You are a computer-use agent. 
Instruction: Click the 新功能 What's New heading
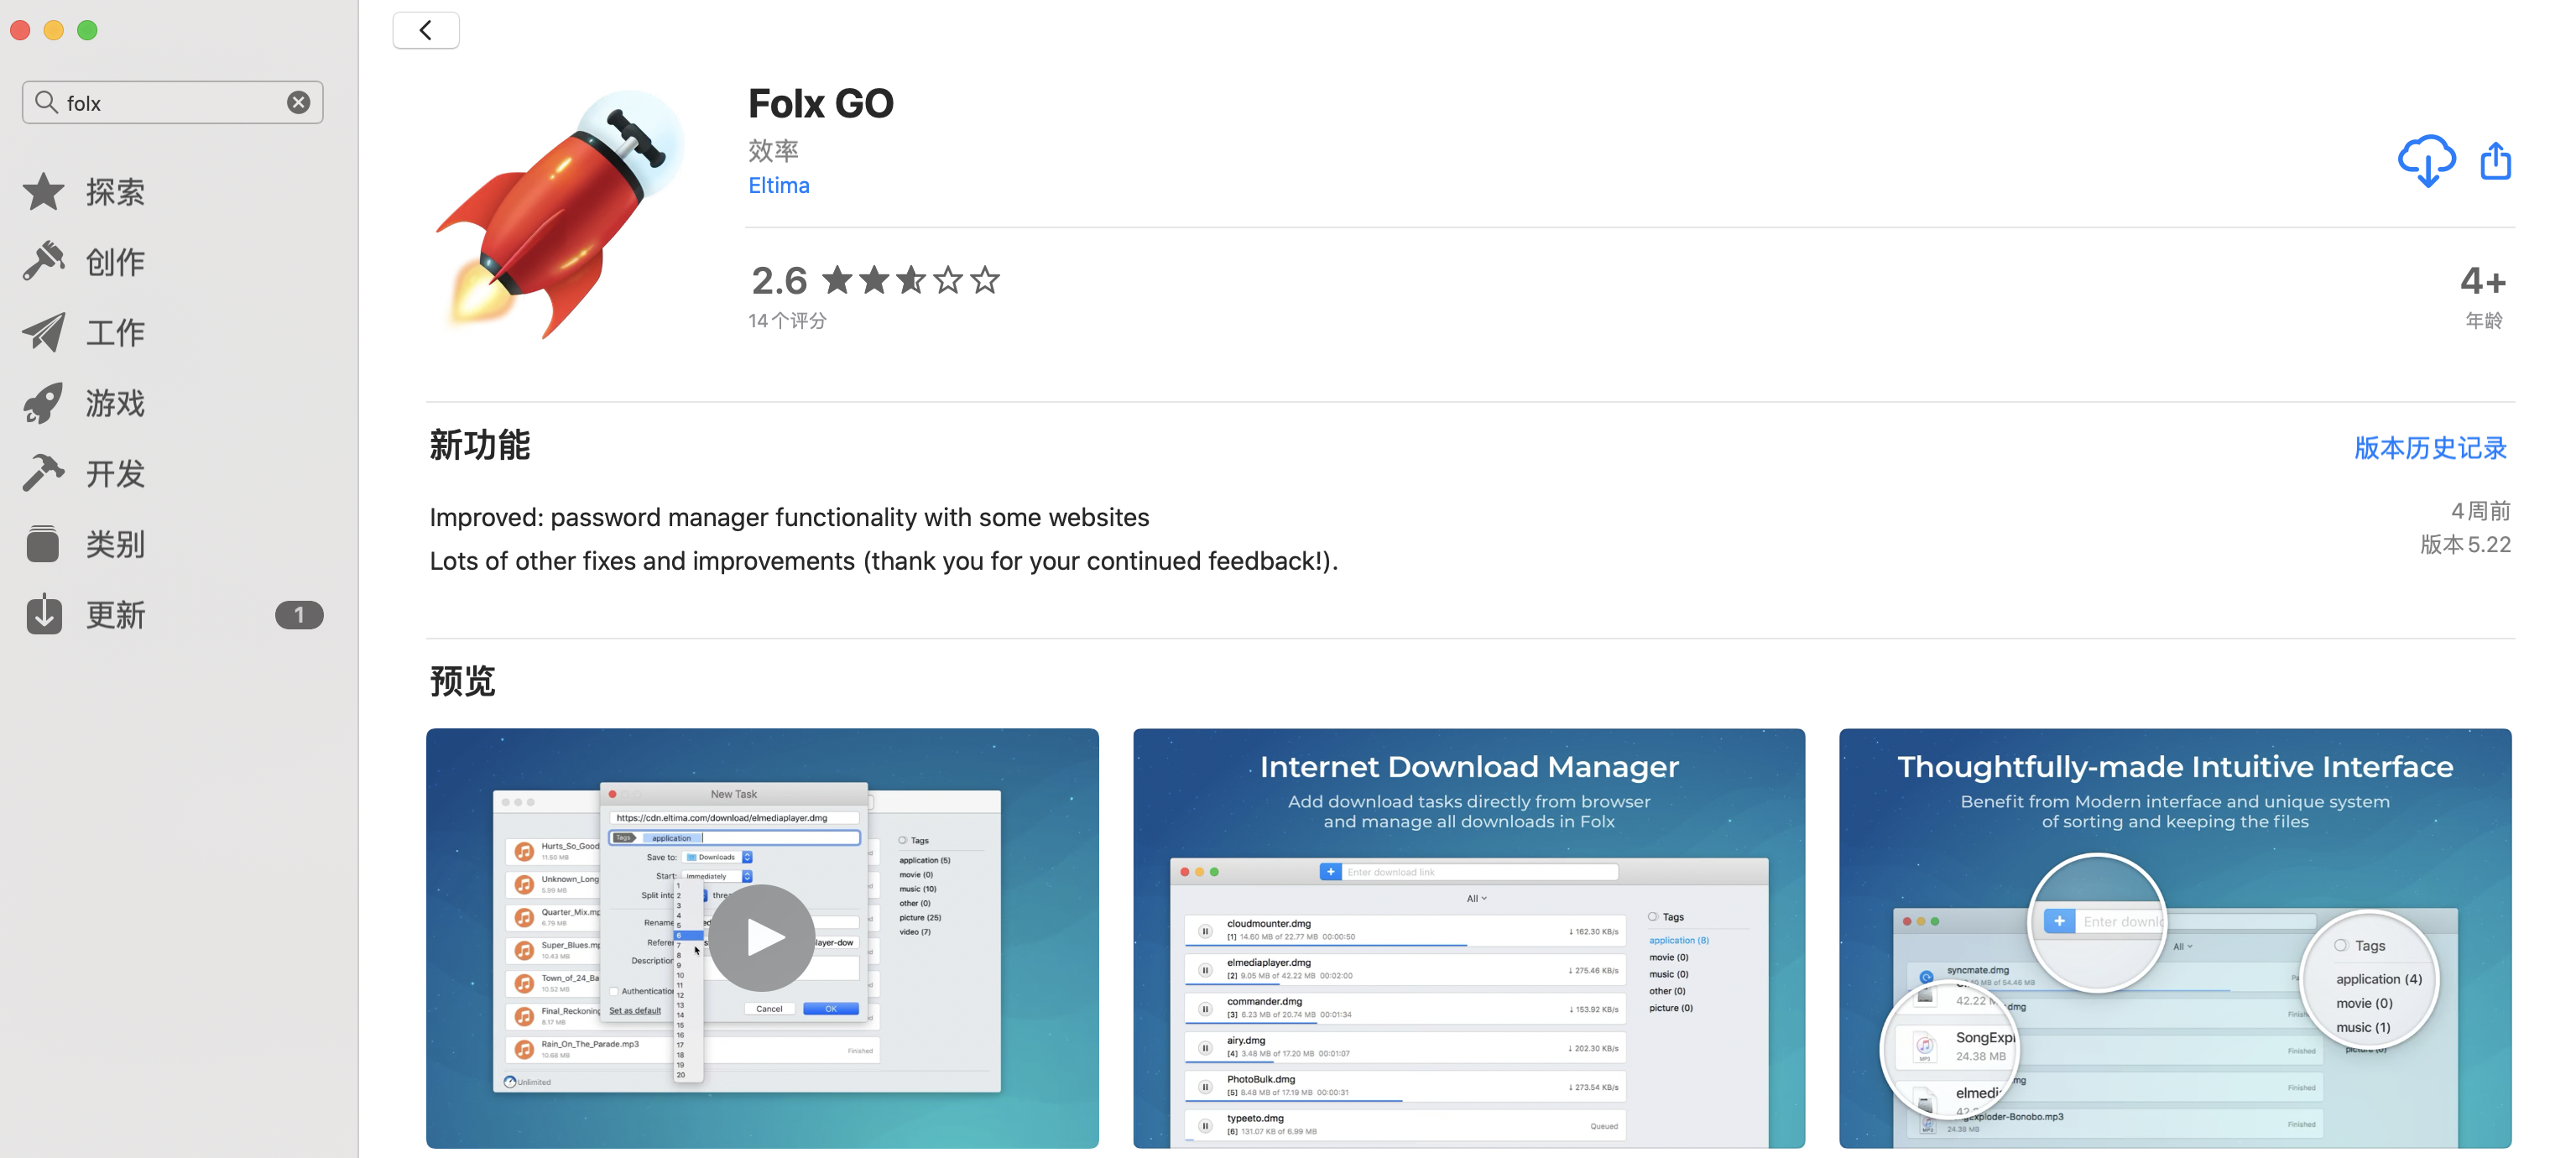(480, 445)
